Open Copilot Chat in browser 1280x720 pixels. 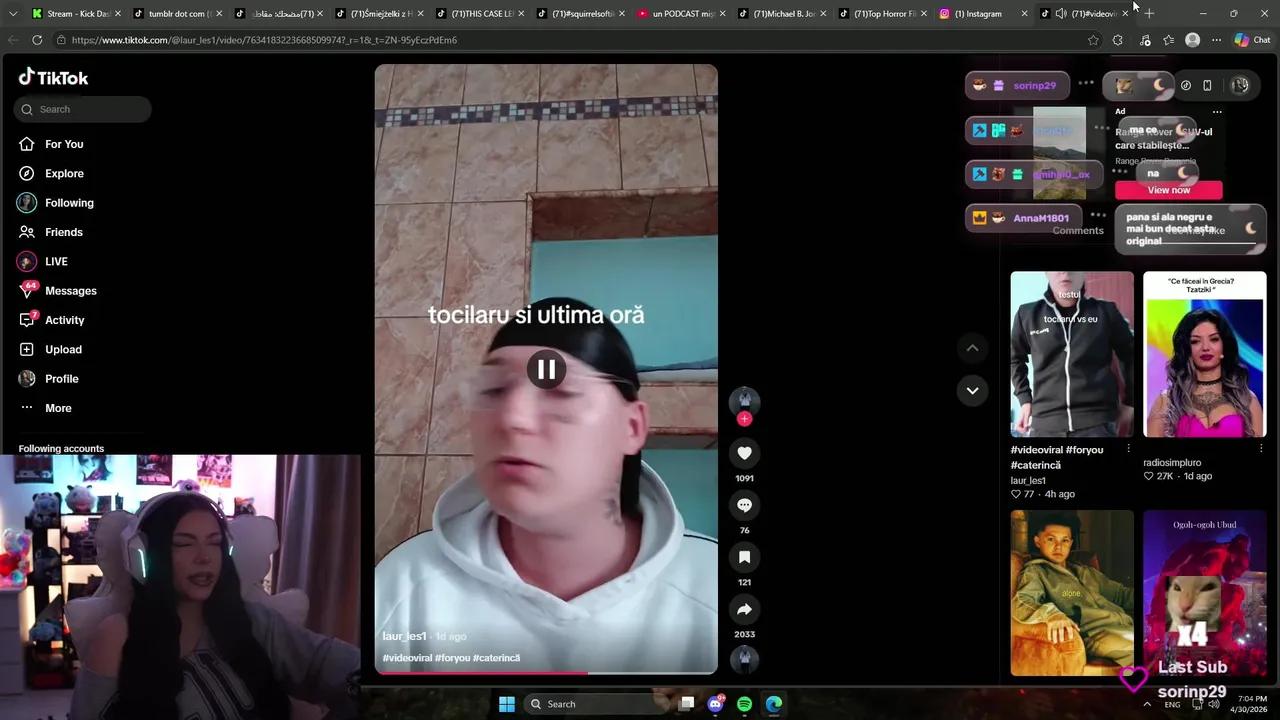click(1252, 40)
